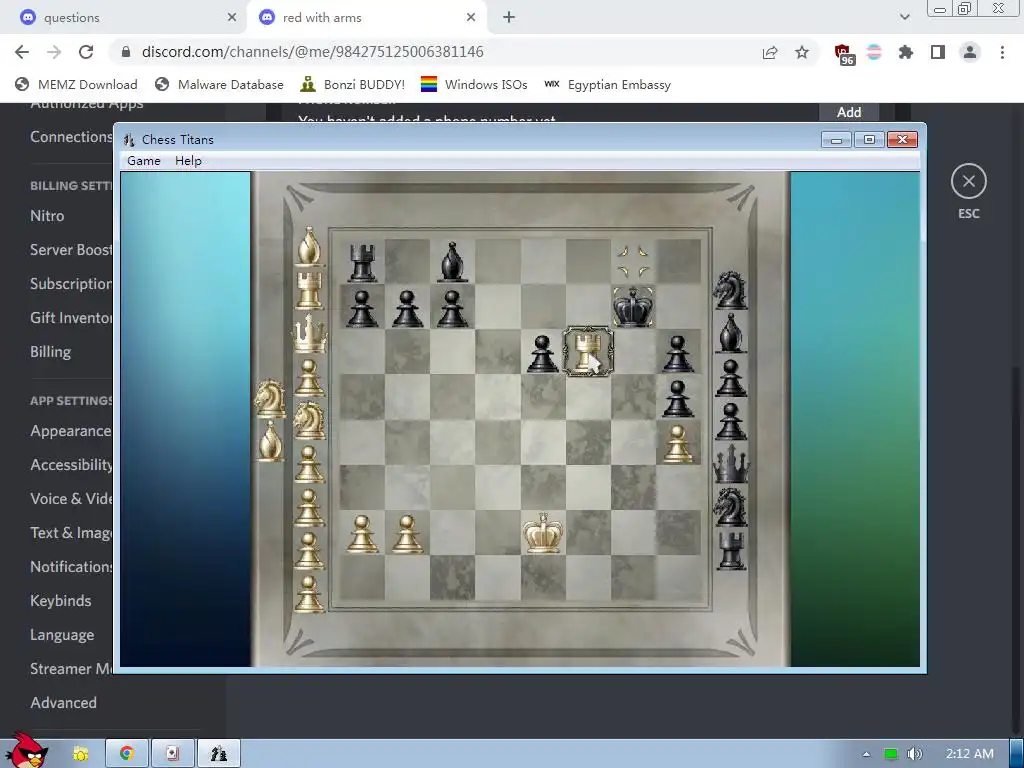Open the Windows ISOs bookmark
Screen dimensions: 1024x768
coord(474,84)
